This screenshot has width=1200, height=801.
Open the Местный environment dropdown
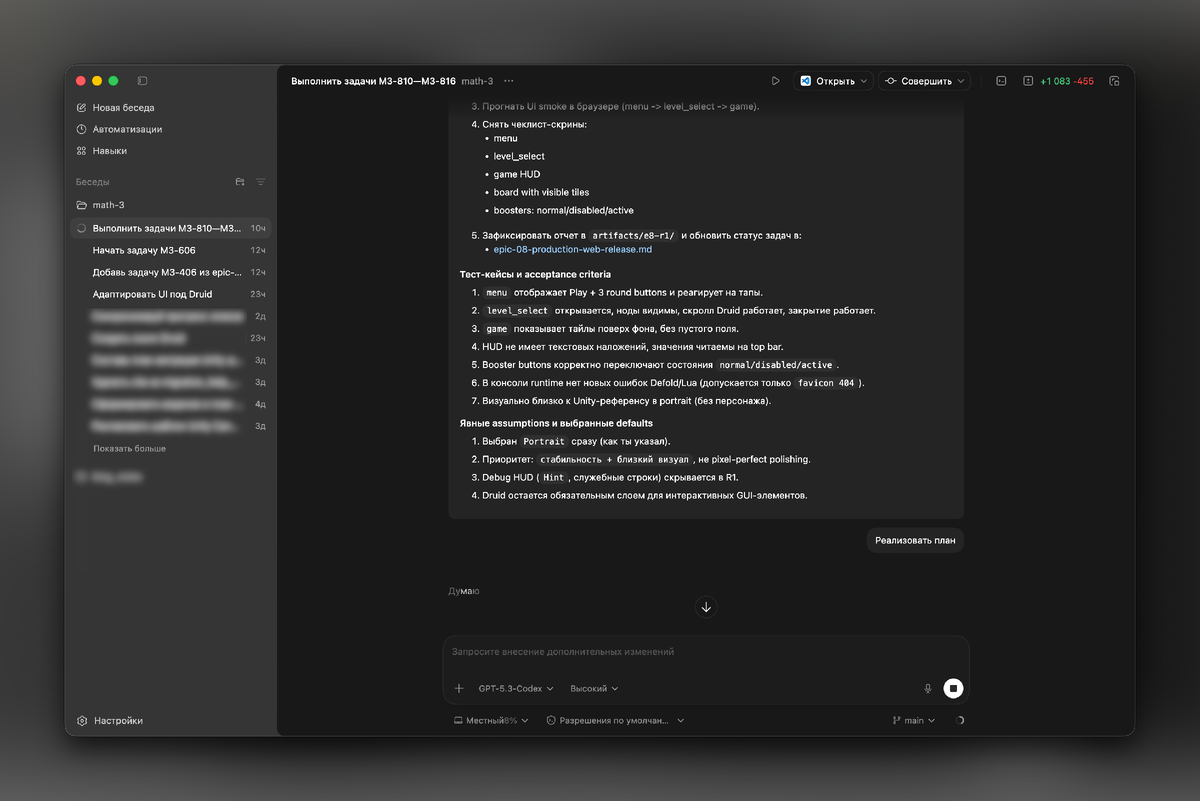[491, 720]
